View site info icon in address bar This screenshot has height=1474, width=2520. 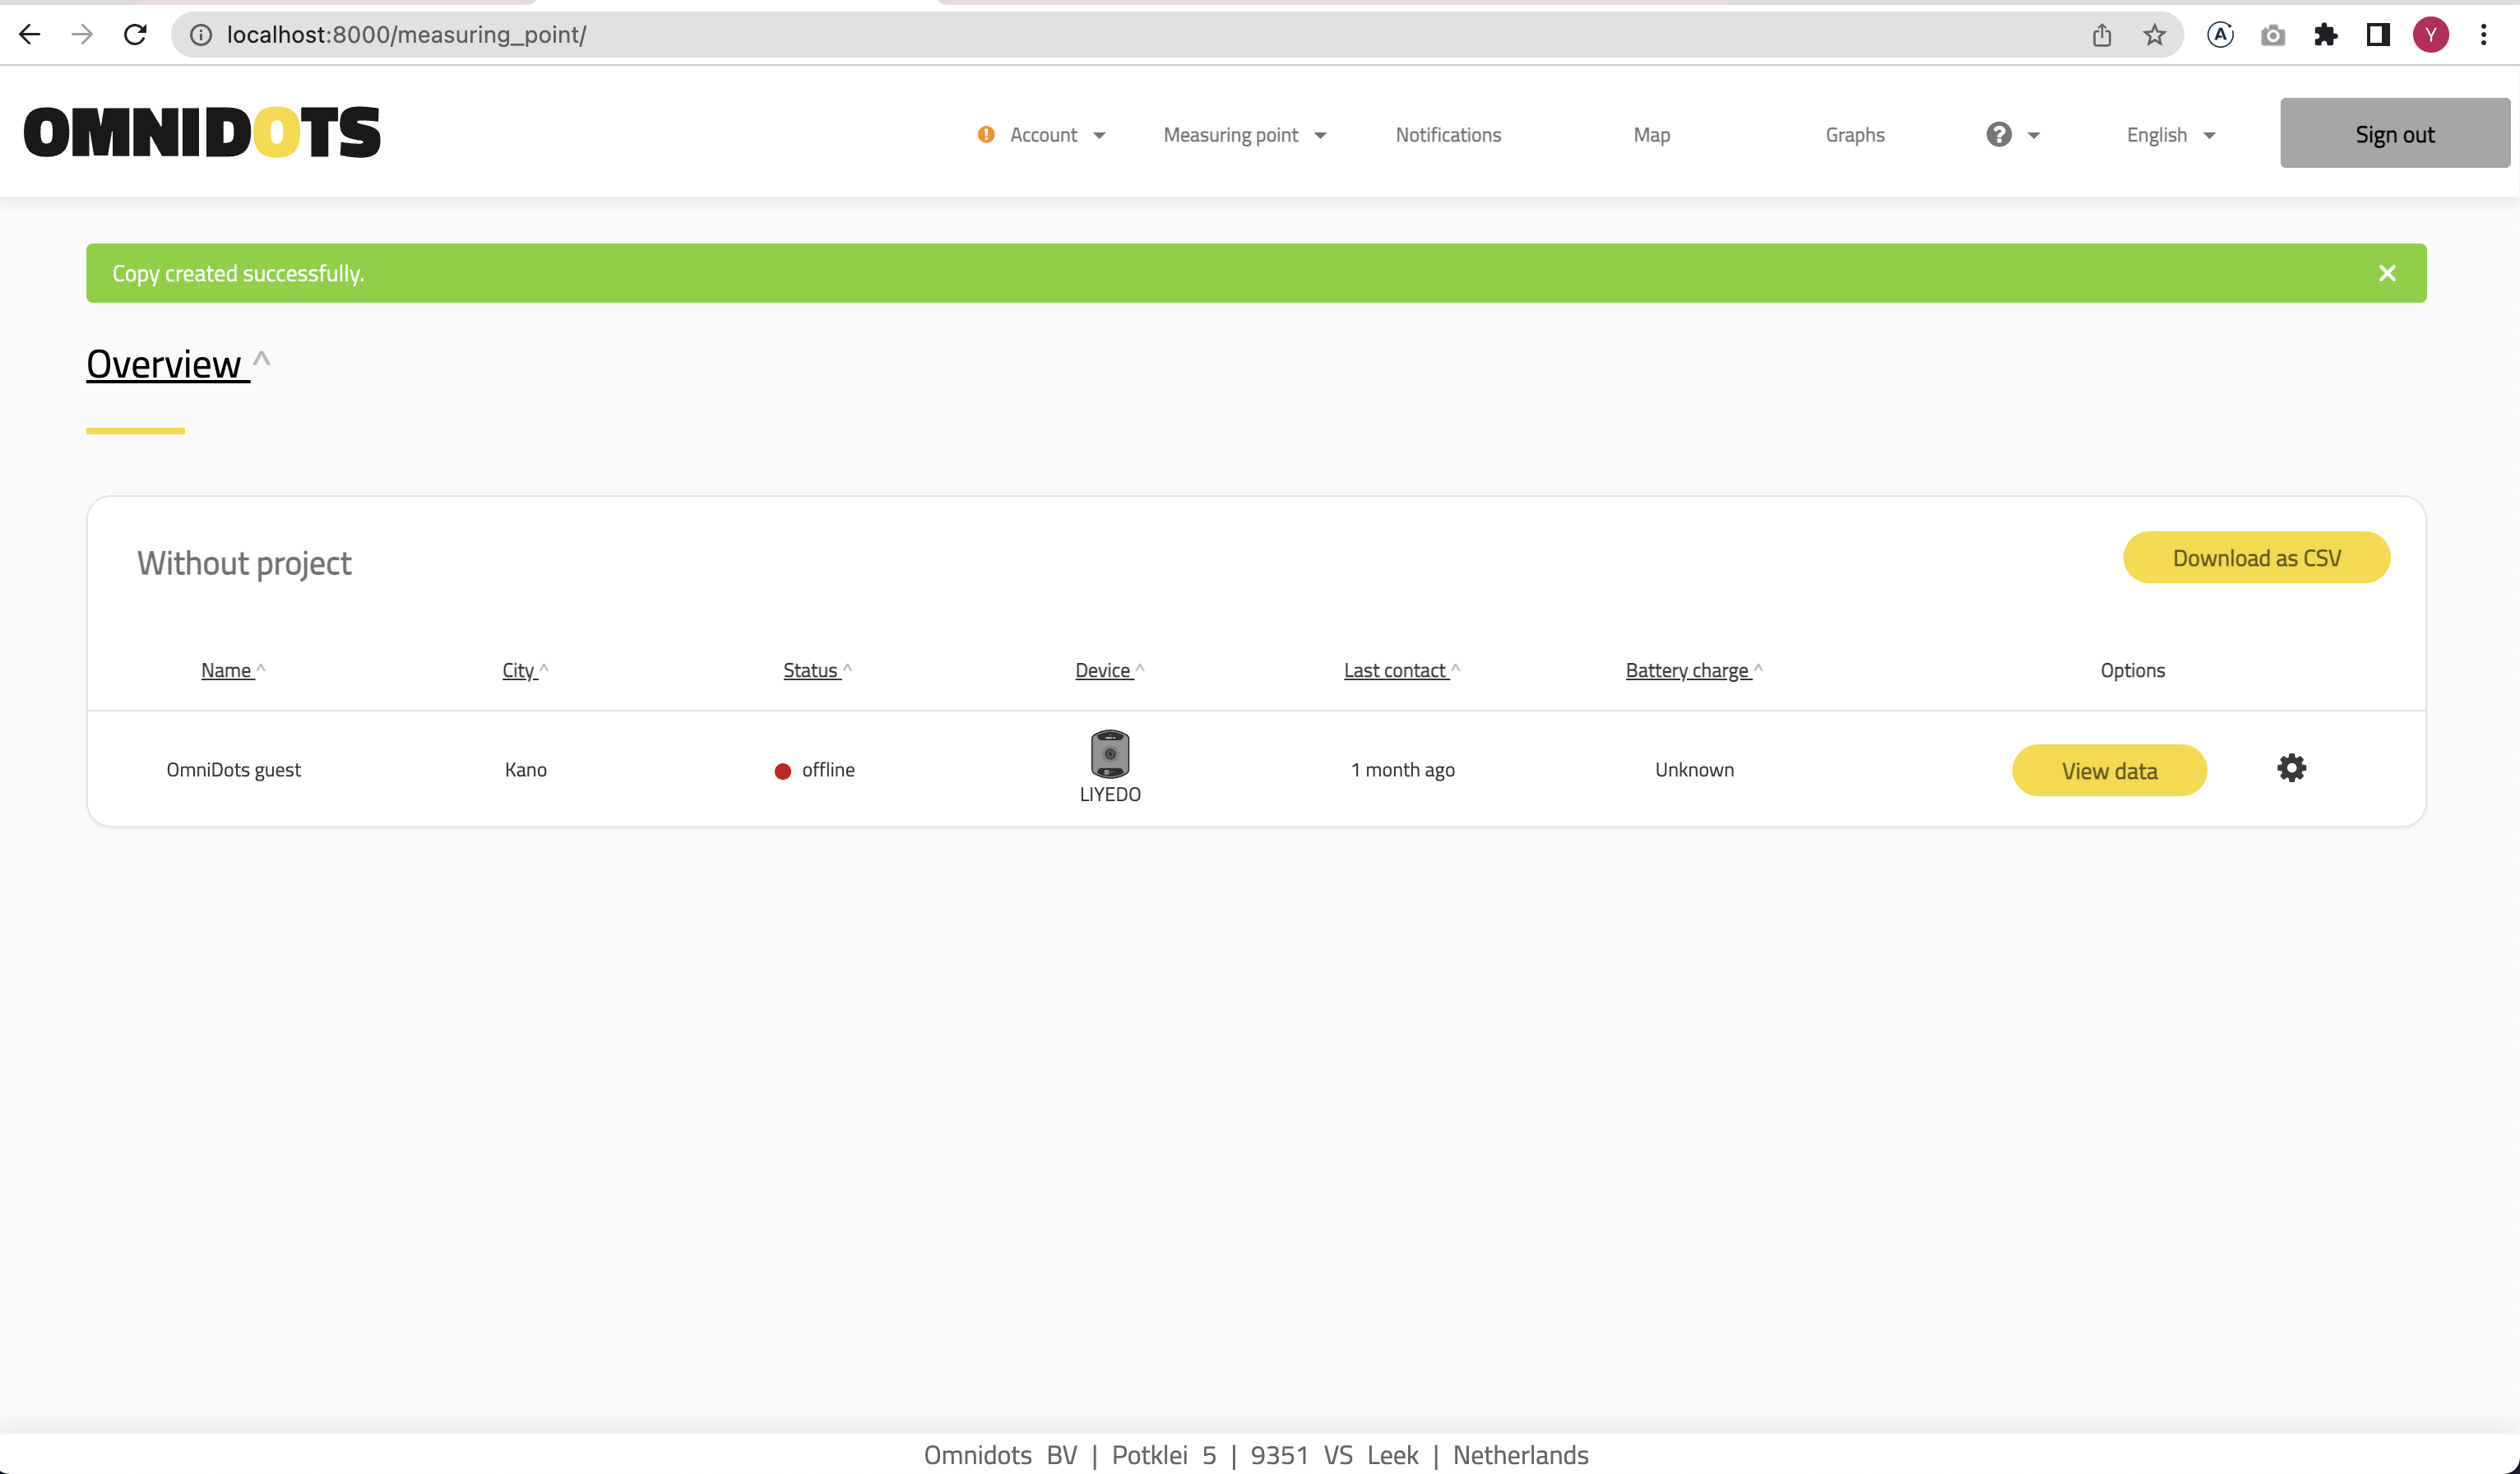tap(201, 35)
